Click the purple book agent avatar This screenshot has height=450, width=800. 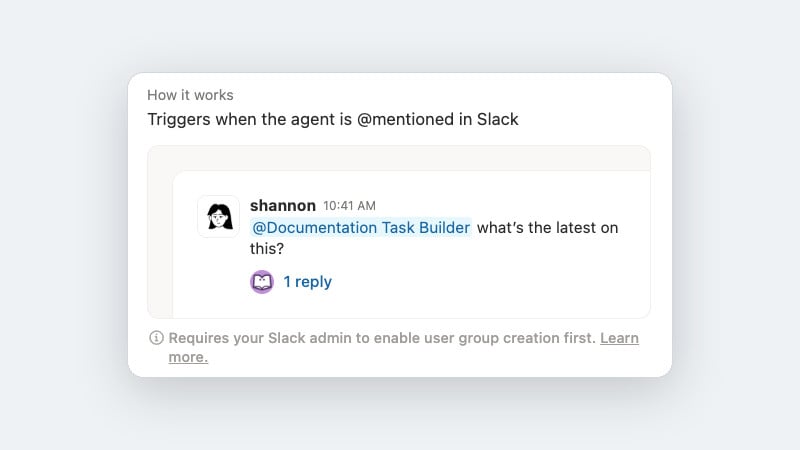coord(262,282)
